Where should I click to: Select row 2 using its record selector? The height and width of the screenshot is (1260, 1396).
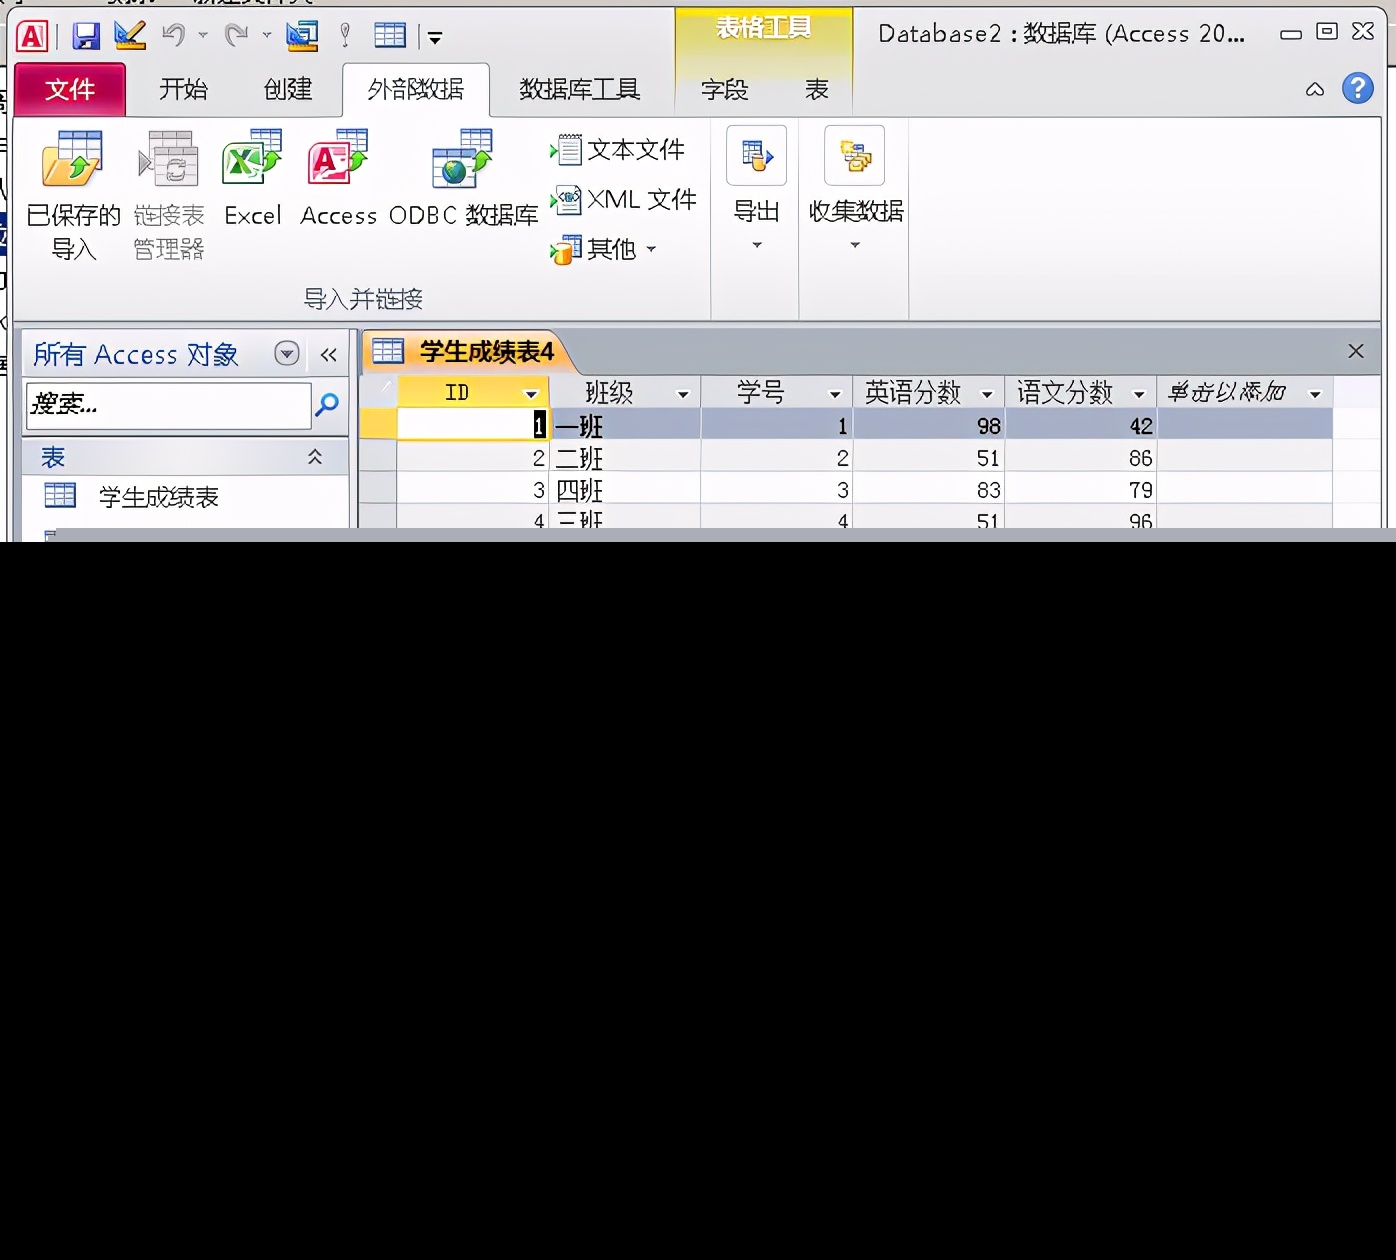[378, 458]
